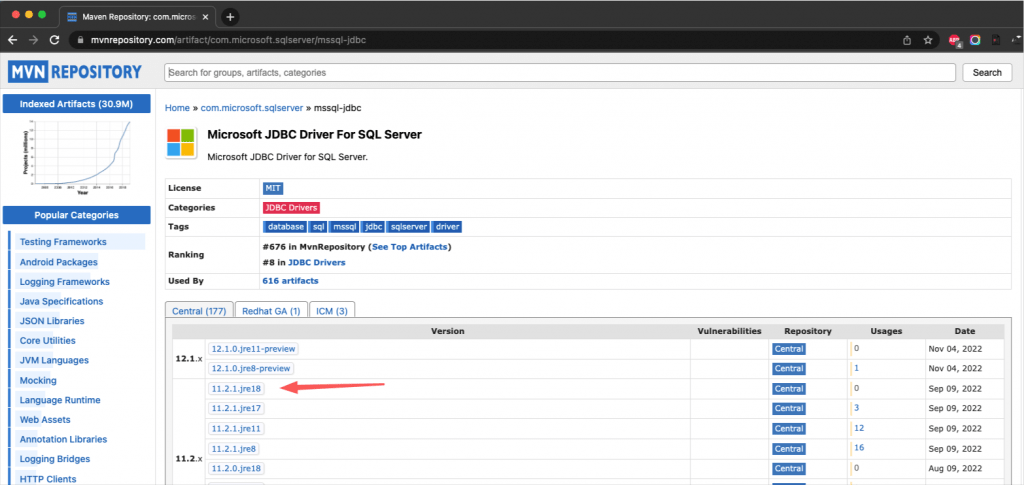
Task: Click the search input field
Action: (560, 72)
